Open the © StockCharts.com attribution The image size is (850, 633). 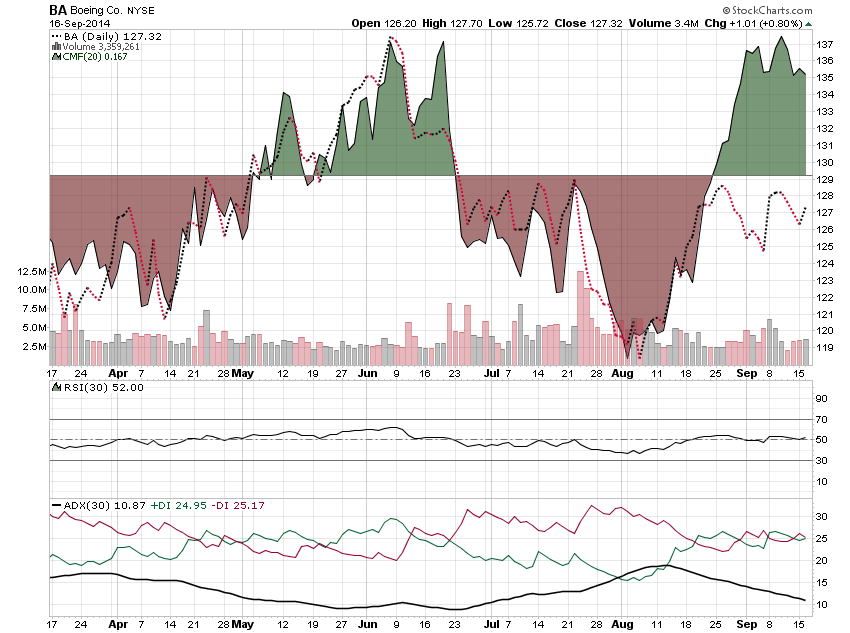pos(767,10)
